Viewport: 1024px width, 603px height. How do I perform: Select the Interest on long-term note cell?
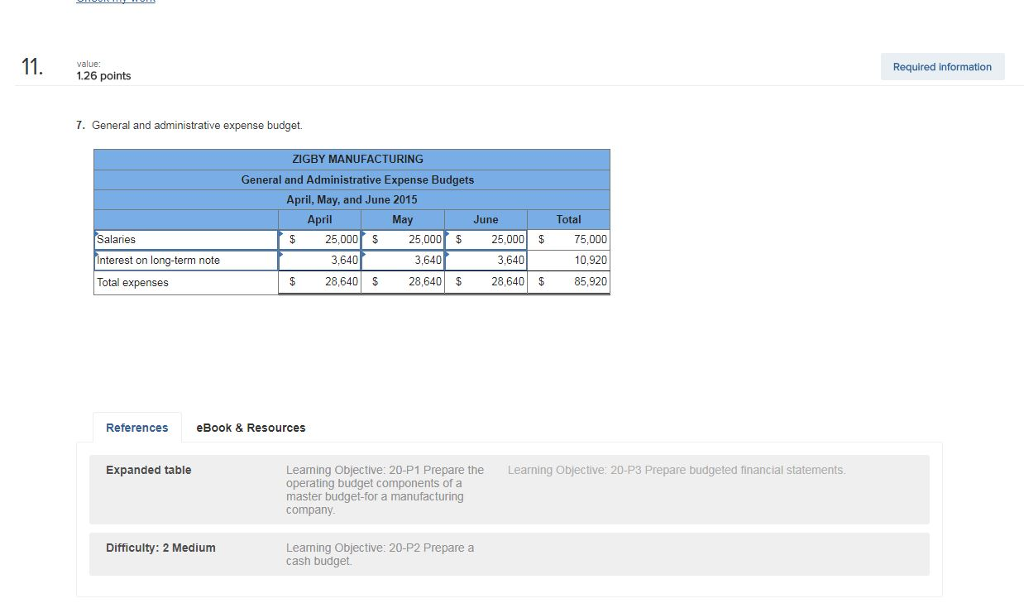point(183,260)
